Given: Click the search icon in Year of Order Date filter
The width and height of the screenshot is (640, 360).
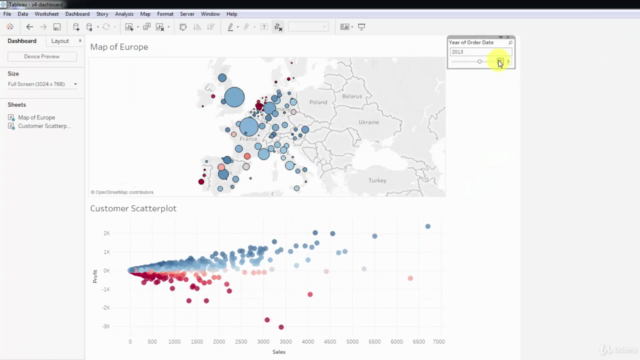Looking at the screenshot, I should (510, 42).
